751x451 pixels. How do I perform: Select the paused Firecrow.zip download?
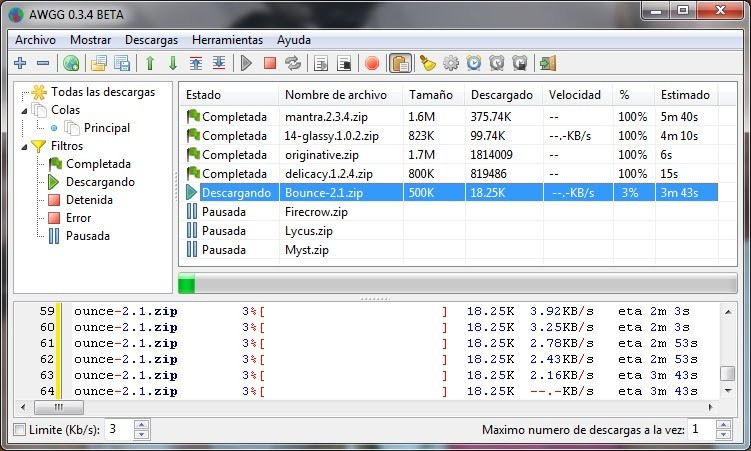pos(449,212)
